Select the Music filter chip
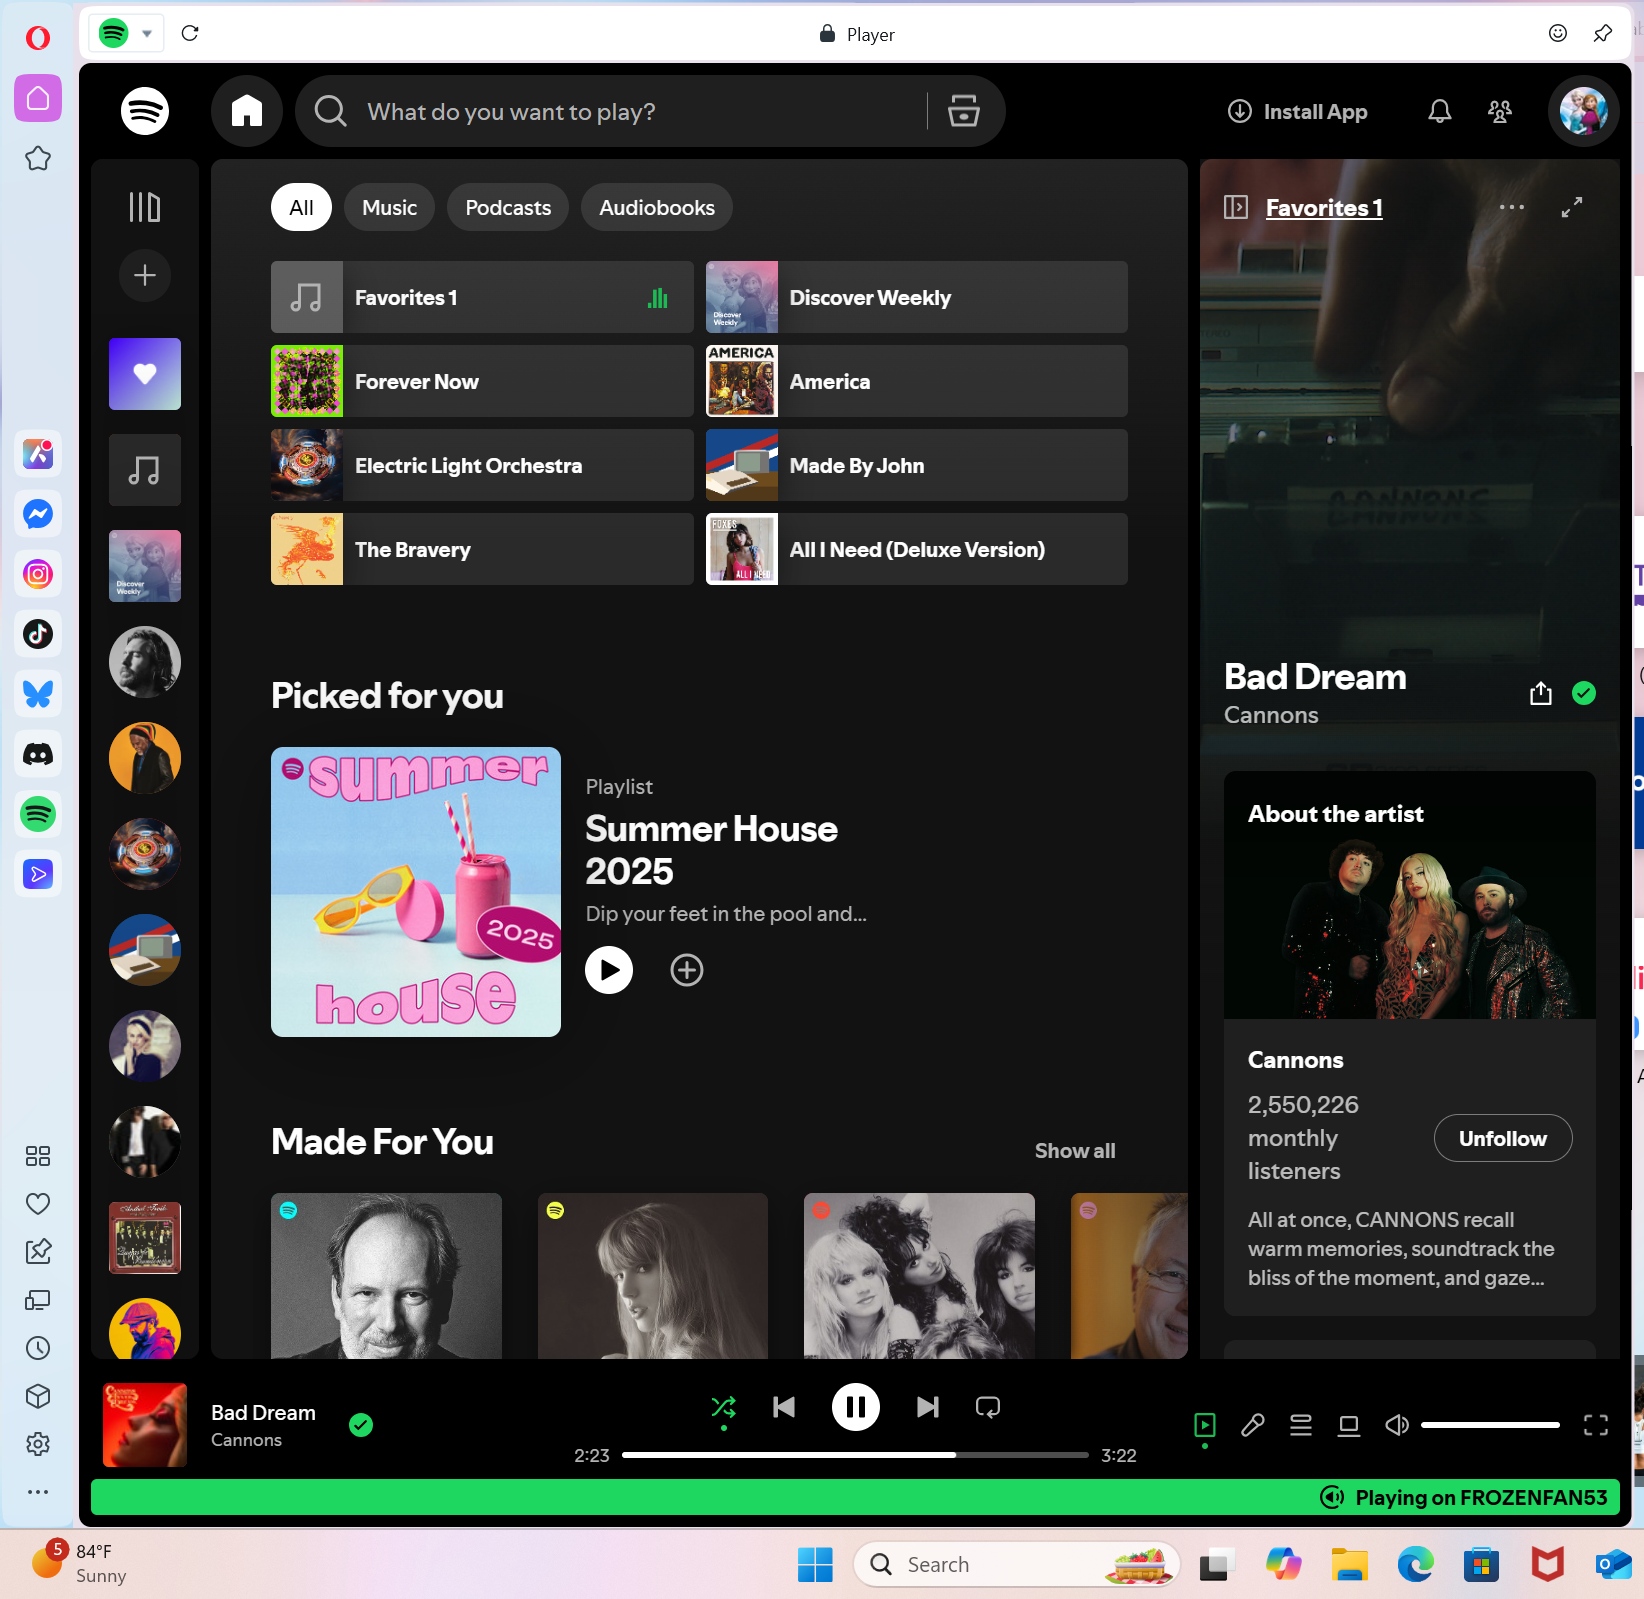 (389, 207)
